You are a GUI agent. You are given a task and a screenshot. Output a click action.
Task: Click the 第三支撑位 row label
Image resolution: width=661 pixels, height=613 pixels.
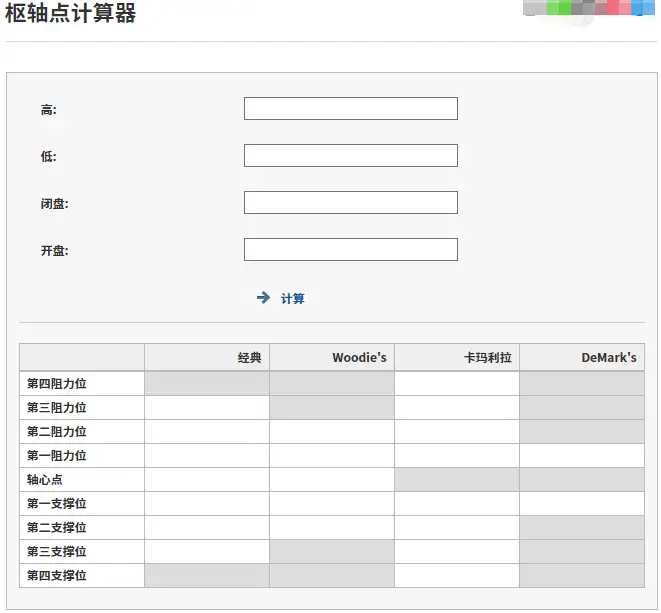(56, 552)
